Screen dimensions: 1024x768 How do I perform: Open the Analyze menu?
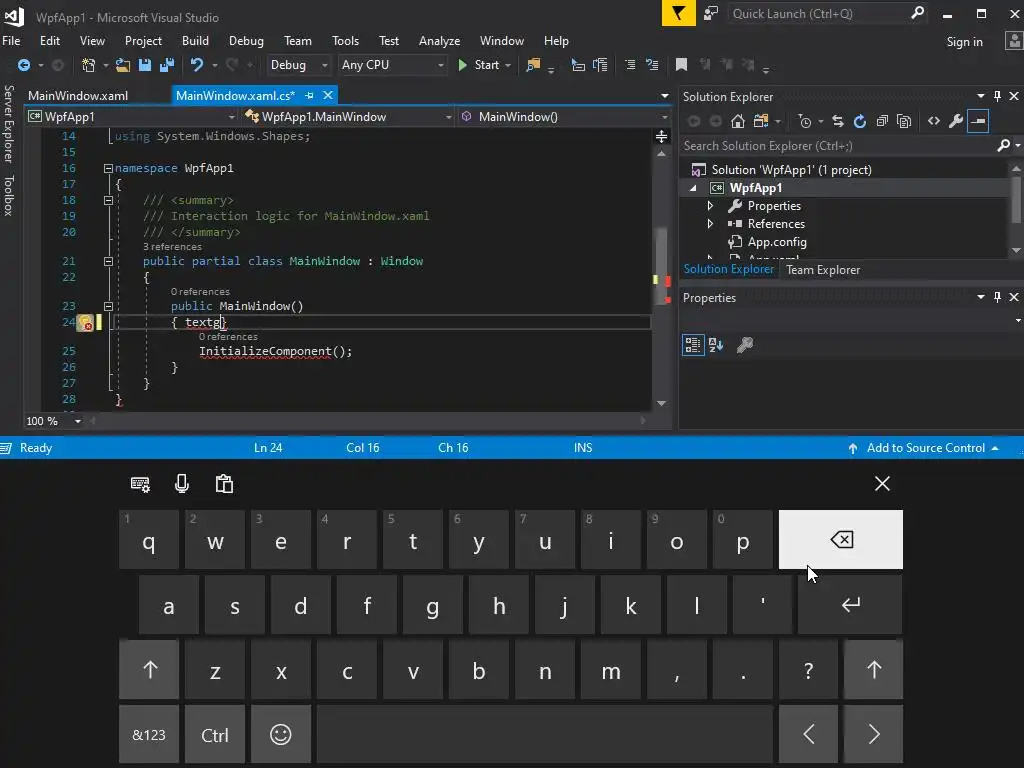(x=440, y=40)
